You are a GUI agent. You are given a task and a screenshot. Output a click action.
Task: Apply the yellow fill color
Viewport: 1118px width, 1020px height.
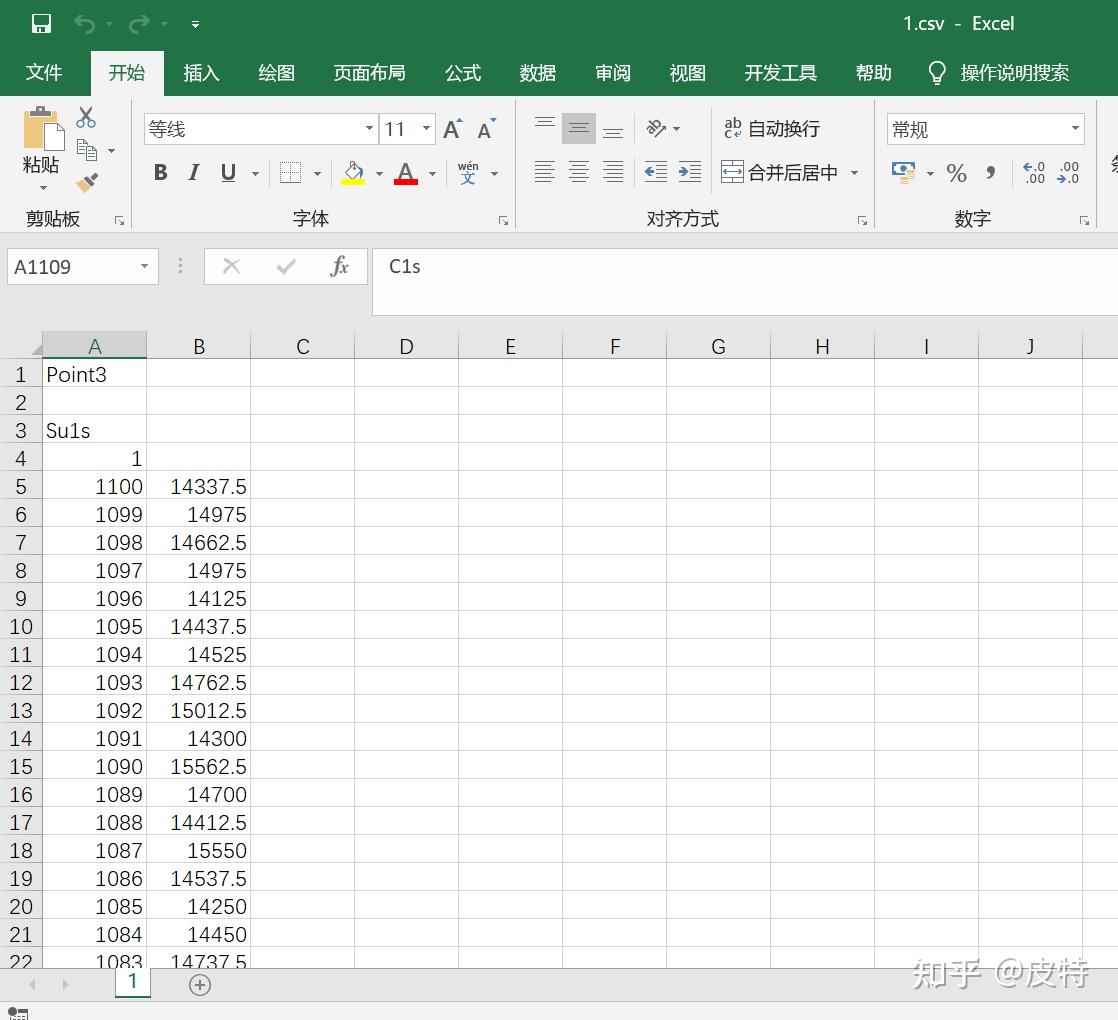coord(353,172)
